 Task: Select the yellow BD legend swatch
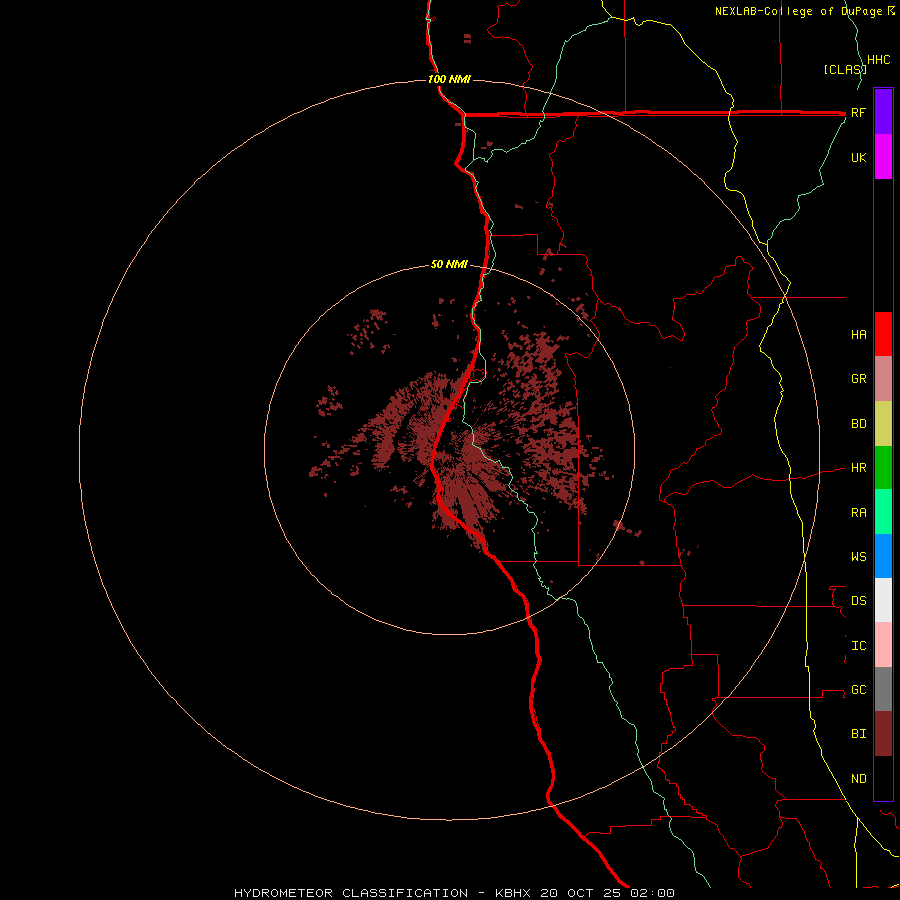pos(883,424)
